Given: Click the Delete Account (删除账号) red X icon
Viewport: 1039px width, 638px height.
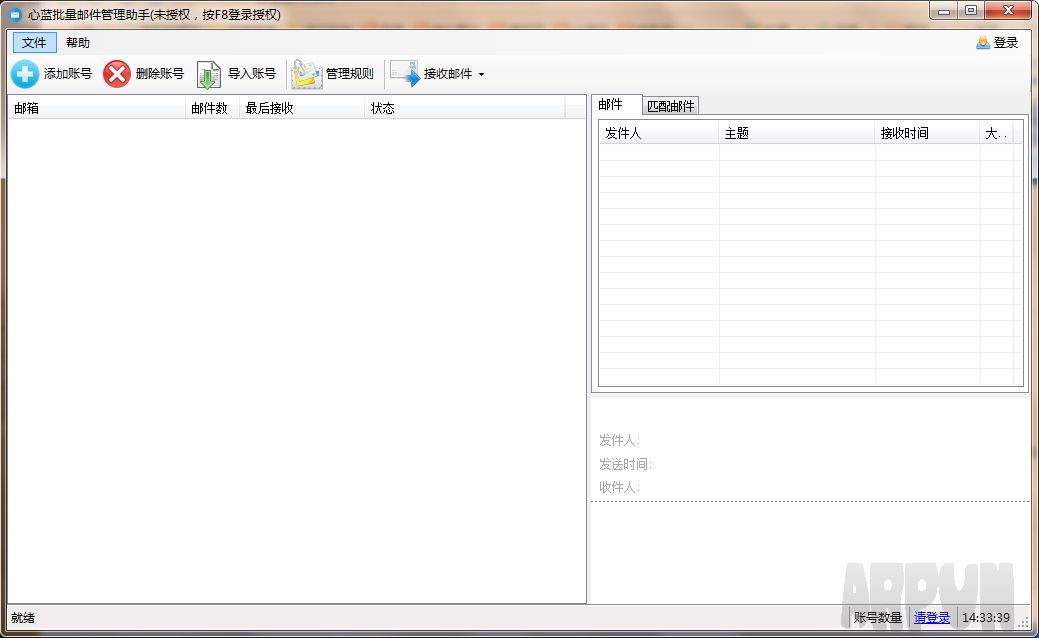Looking at the screenshot, I should [117, 74].
